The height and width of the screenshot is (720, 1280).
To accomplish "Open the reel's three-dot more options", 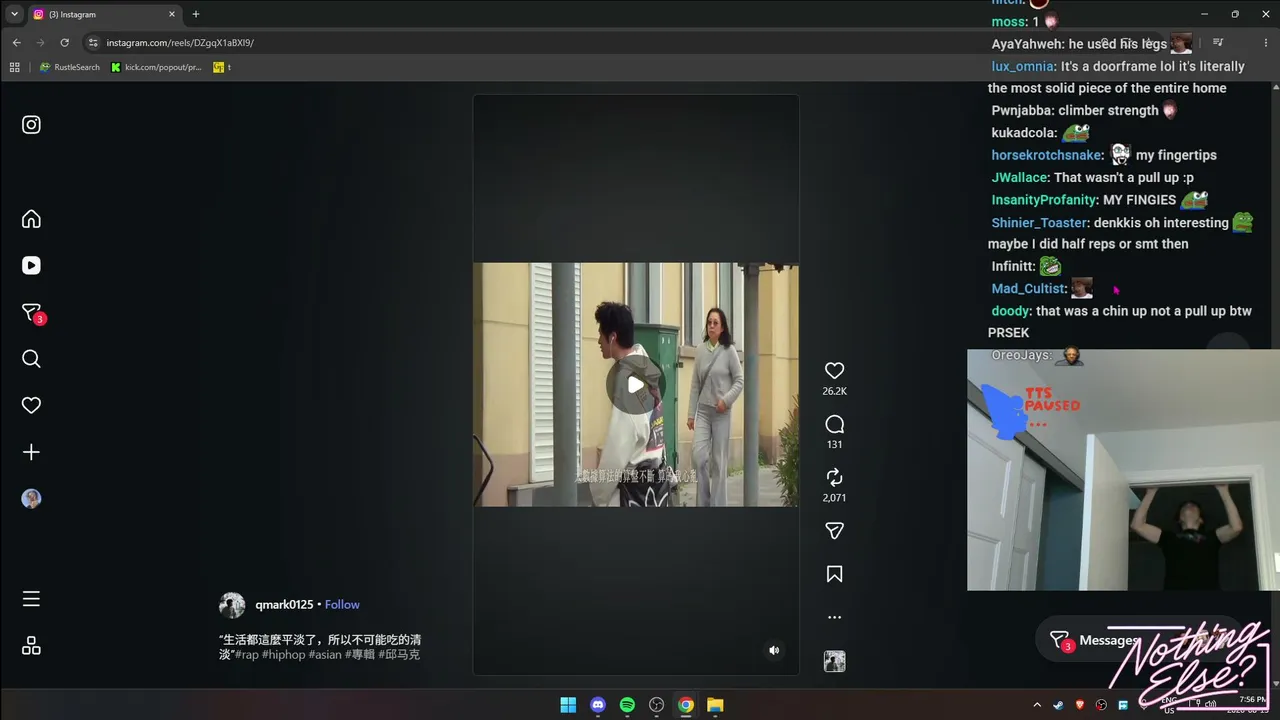I will [x=834, y=617].
